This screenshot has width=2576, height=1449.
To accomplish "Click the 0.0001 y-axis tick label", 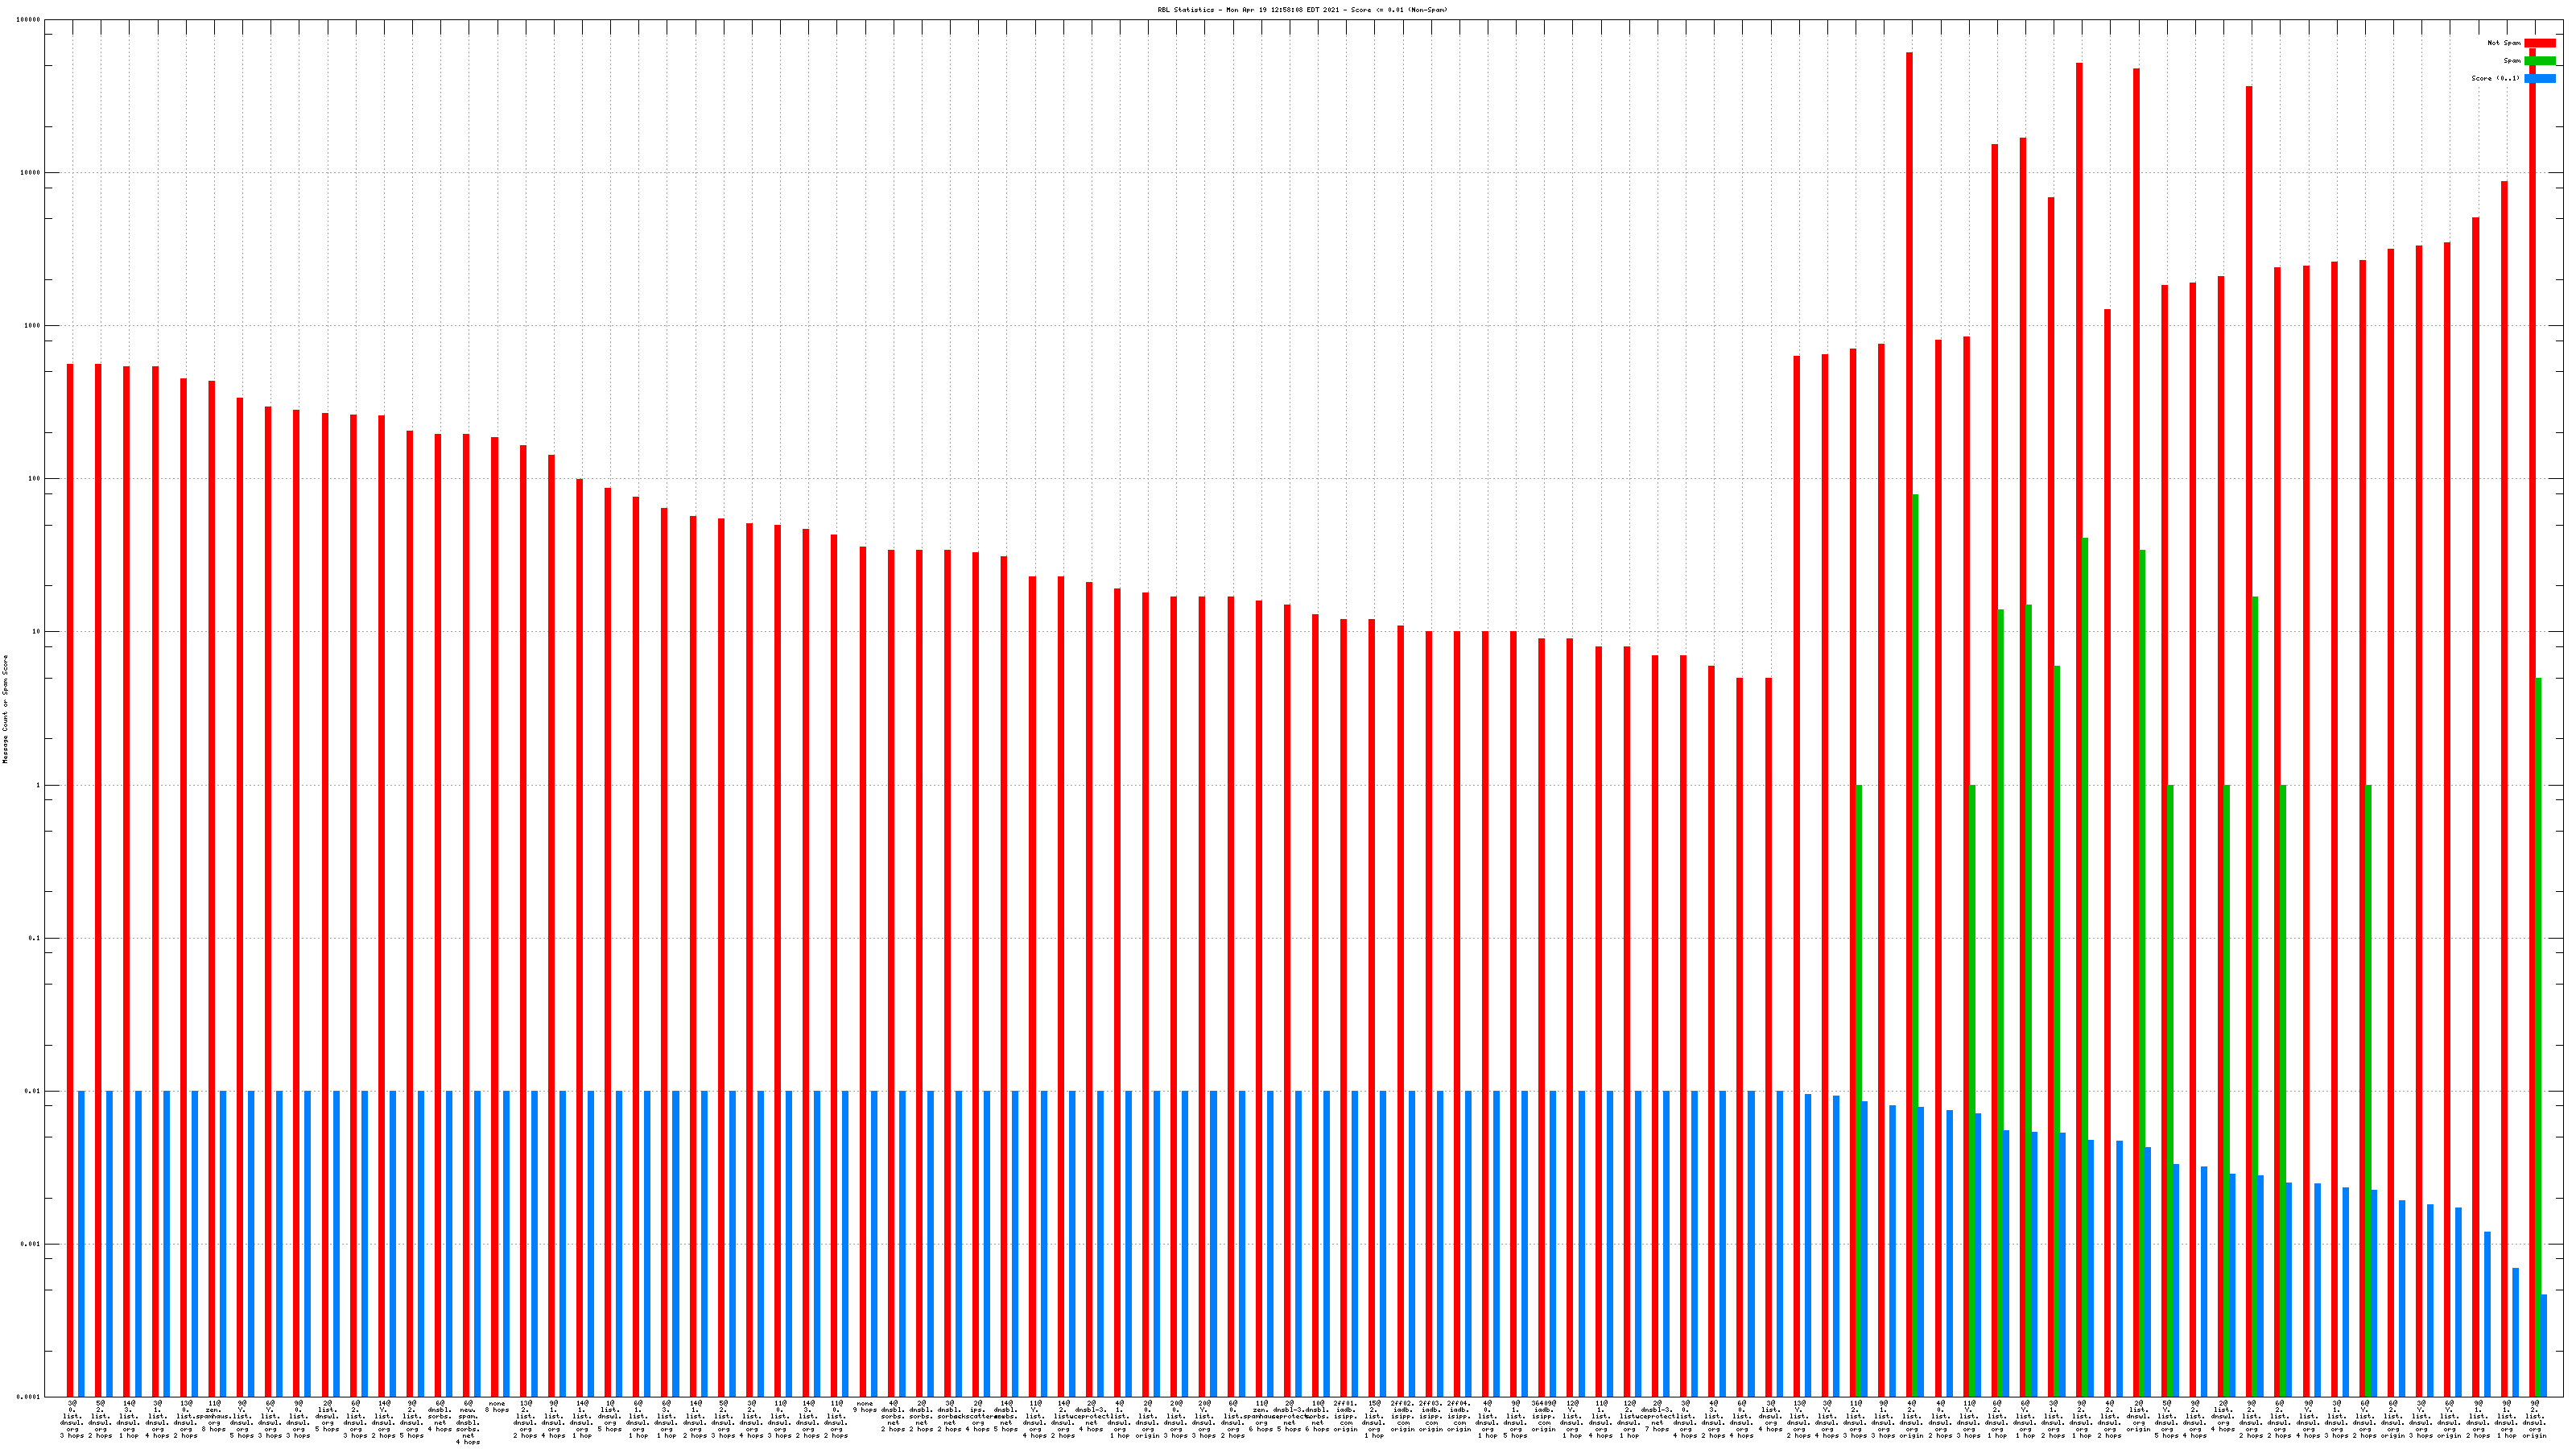I will pos(30,1397).
